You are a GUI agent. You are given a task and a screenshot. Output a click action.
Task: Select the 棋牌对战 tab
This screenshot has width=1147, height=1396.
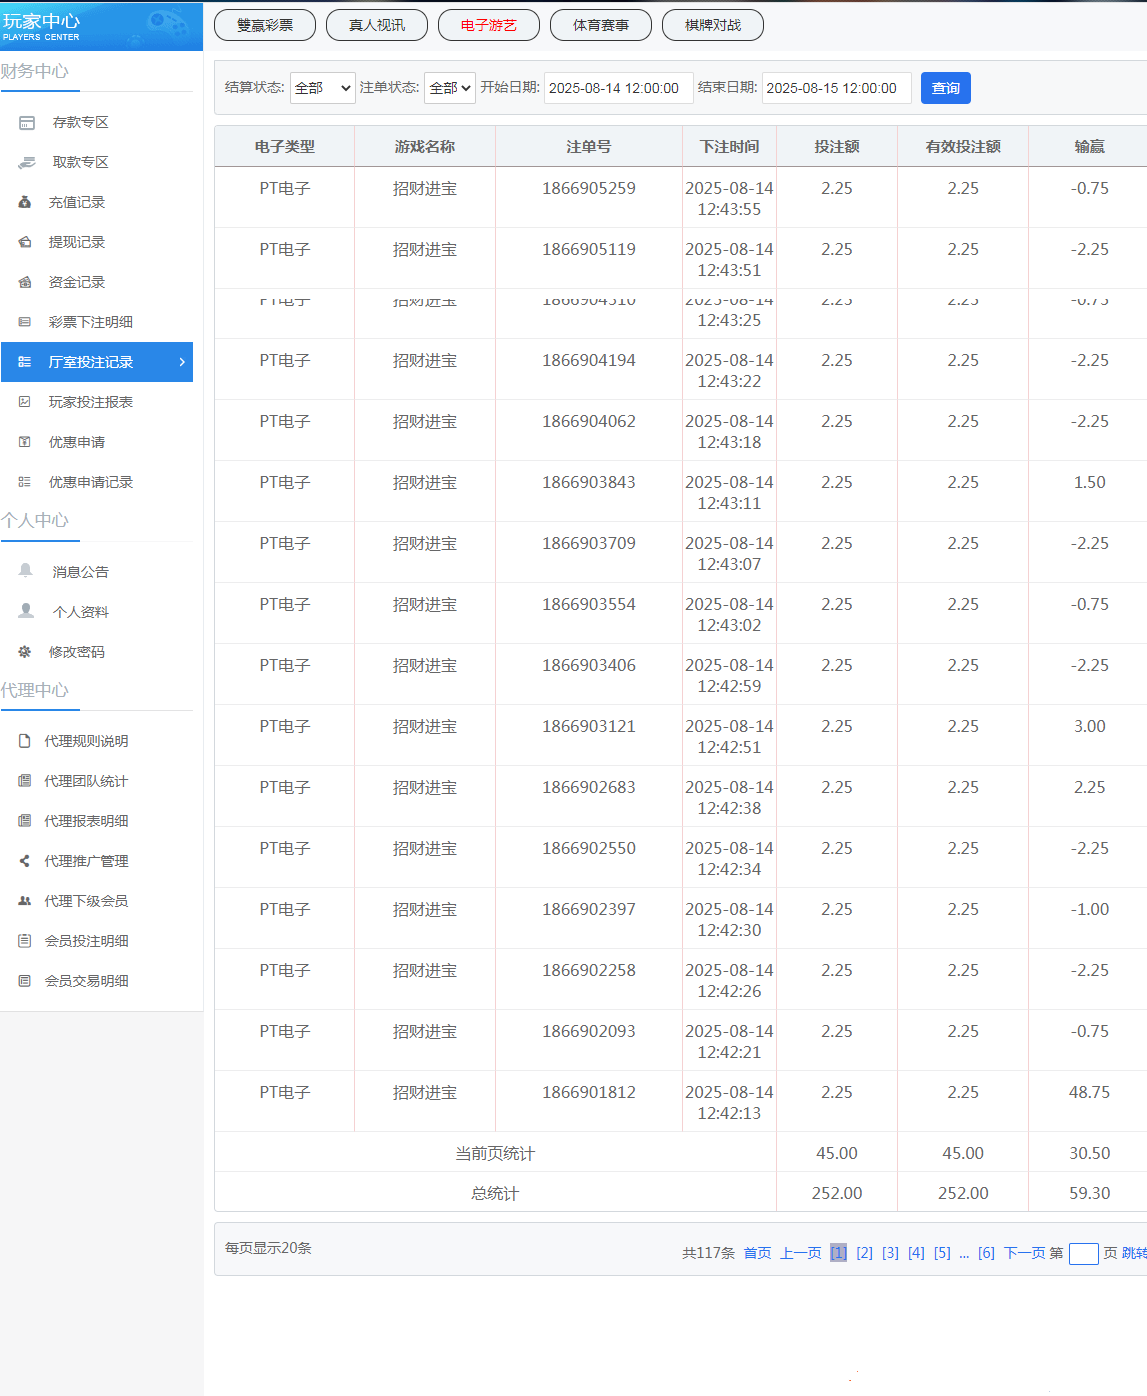(x=713, y=25)
